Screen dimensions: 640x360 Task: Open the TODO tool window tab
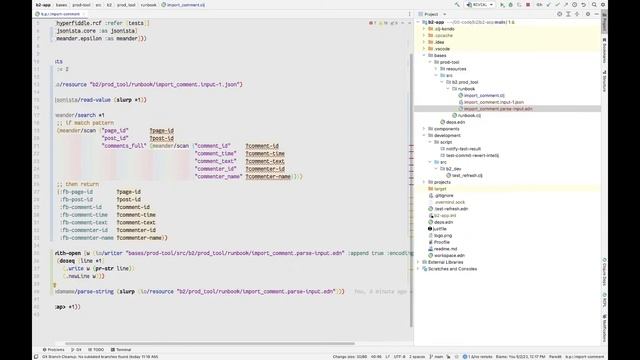[x=96, y=349]
